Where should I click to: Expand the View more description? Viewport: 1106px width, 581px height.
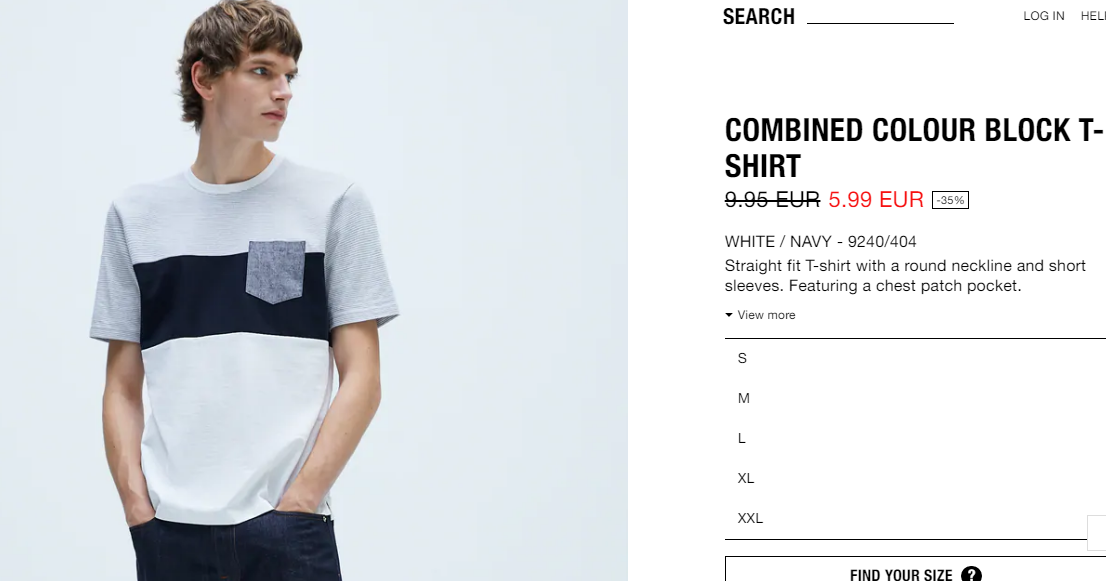point(760,315)
